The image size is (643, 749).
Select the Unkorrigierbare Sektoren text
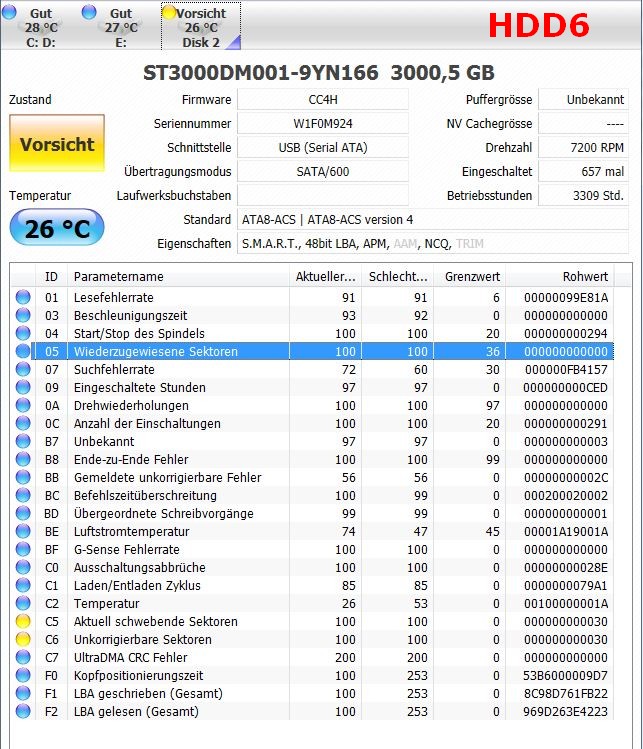[142, 640]
